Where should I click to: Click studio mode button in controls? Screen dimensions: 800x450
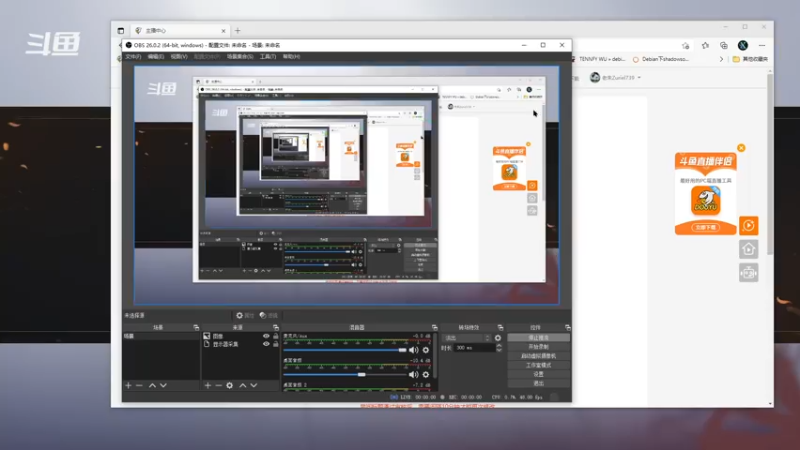tap(538, 365)
